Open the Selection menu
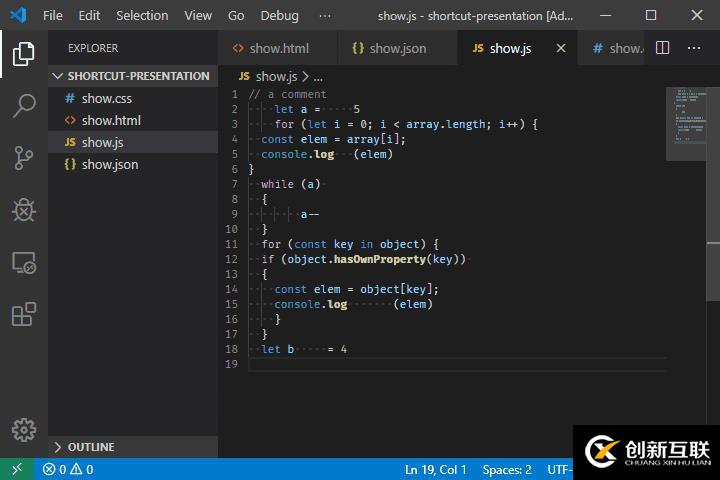 [x=142, y=16]
